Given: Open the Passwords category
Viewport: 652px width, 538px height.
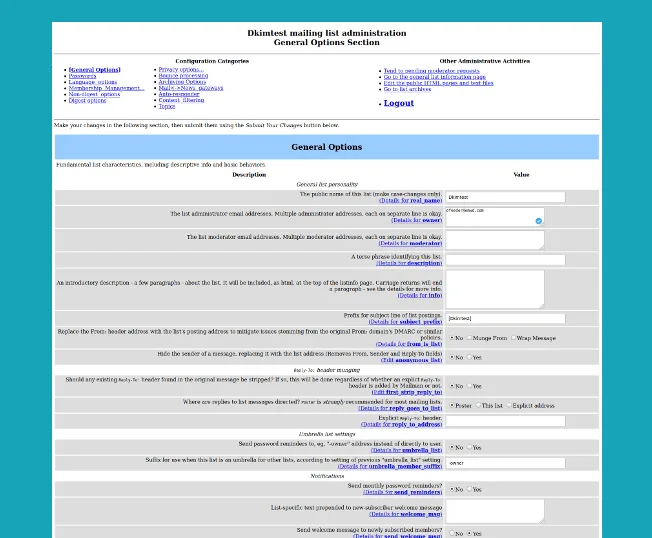Looking at the screenshot, I should pyautogui.click(x=82, y=76).
